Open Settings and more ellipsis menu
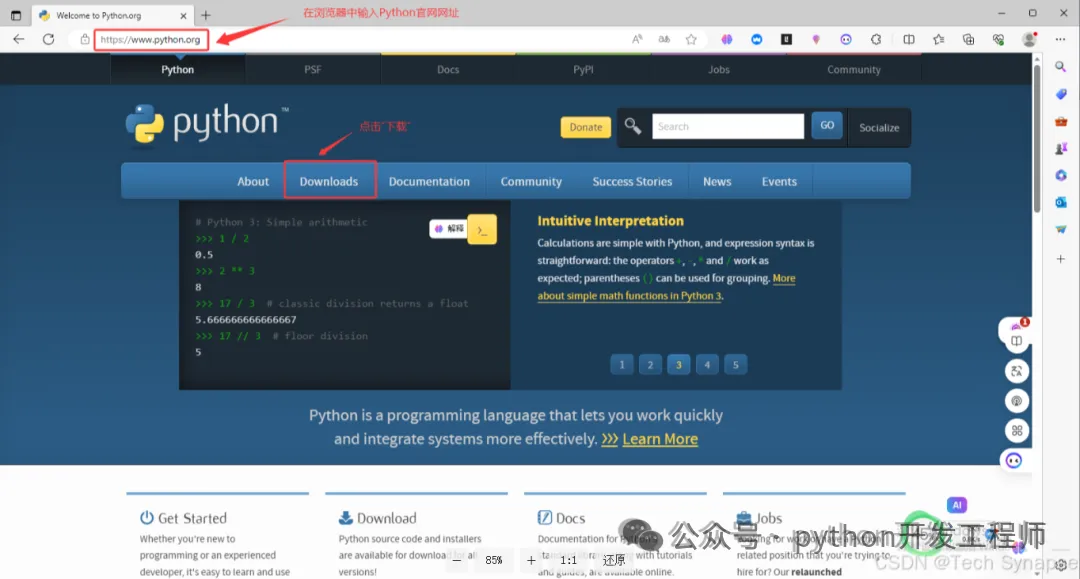 (1060, 39)
